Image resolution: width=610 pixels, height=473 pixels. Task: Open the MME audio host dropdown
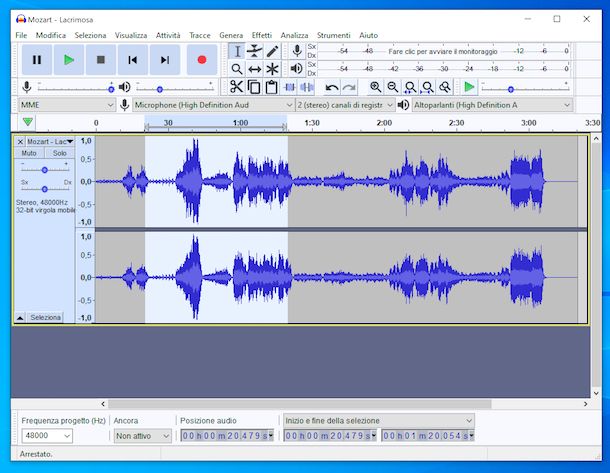(67, 105)
